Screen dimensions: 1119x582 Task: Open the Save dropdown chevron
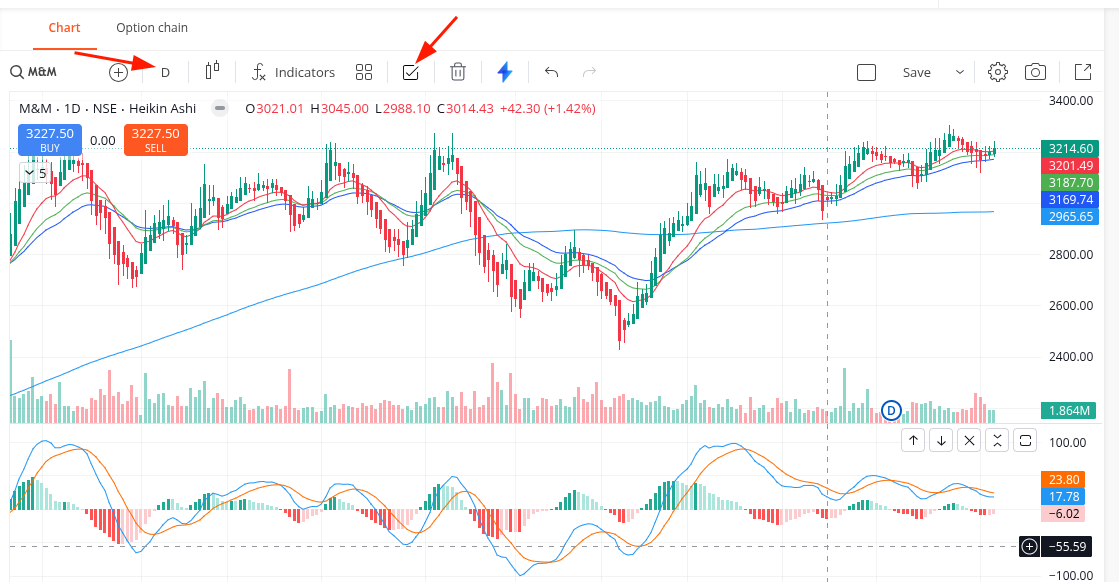pyautogui.click(x=959, y=71)
